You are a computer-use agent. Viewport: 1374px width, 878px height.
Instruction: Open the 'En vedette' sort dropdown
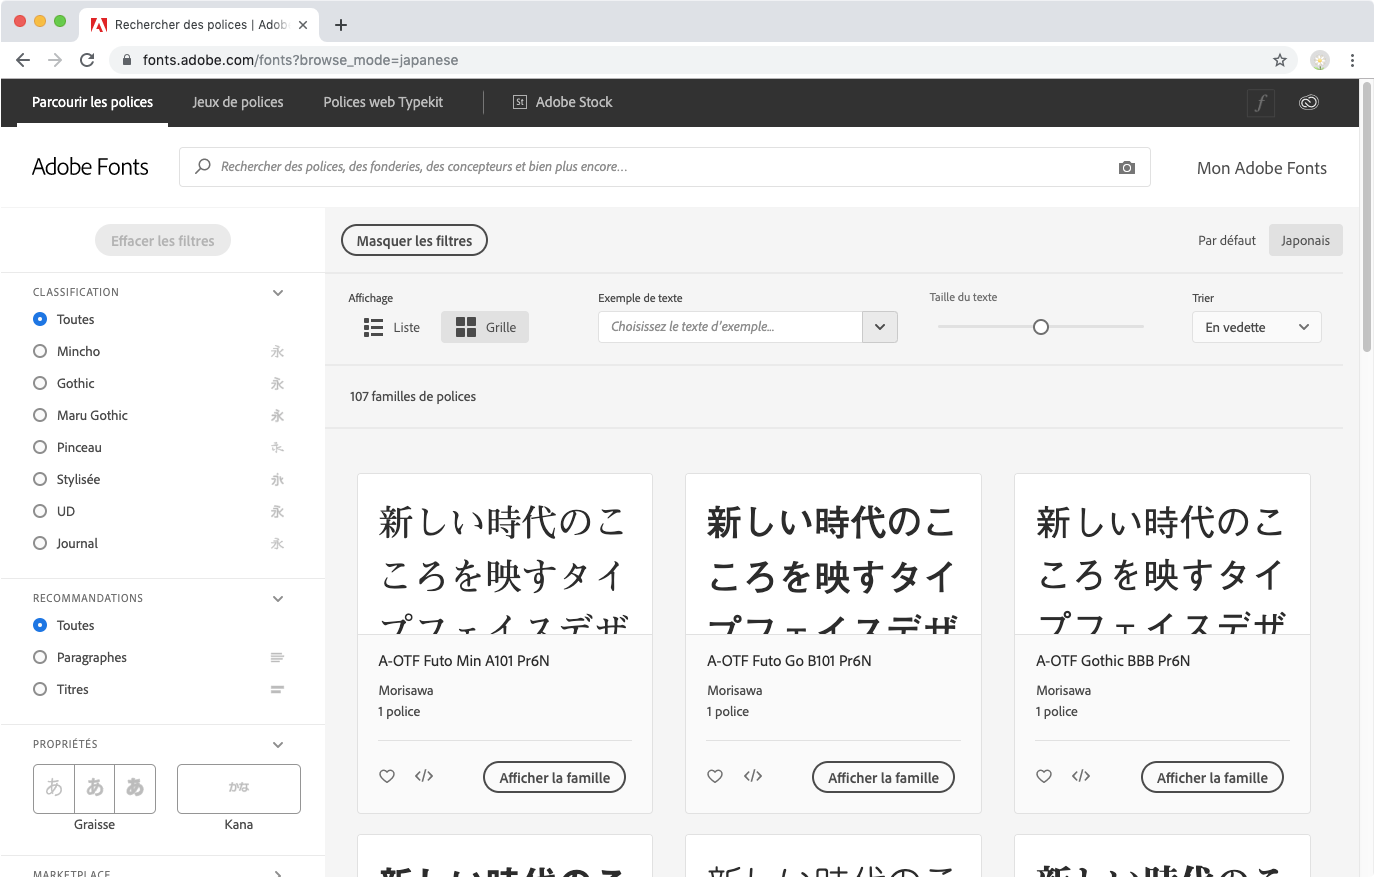(1257, 327)
